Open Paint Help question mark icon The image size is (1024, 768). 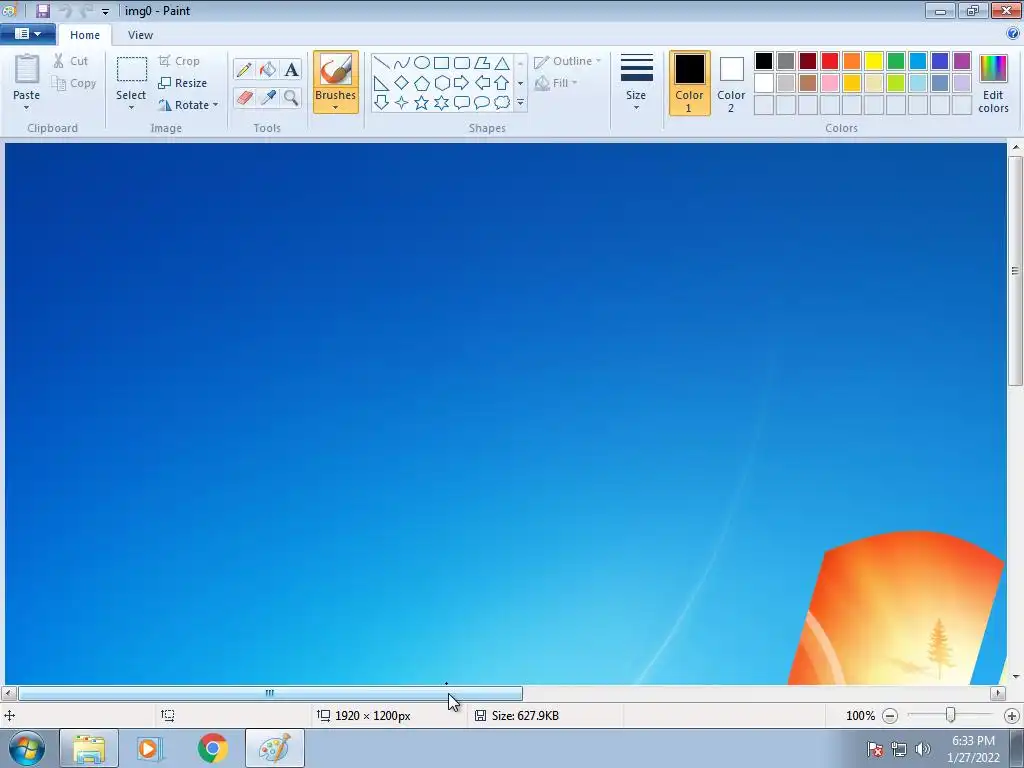pos(1013,33)
